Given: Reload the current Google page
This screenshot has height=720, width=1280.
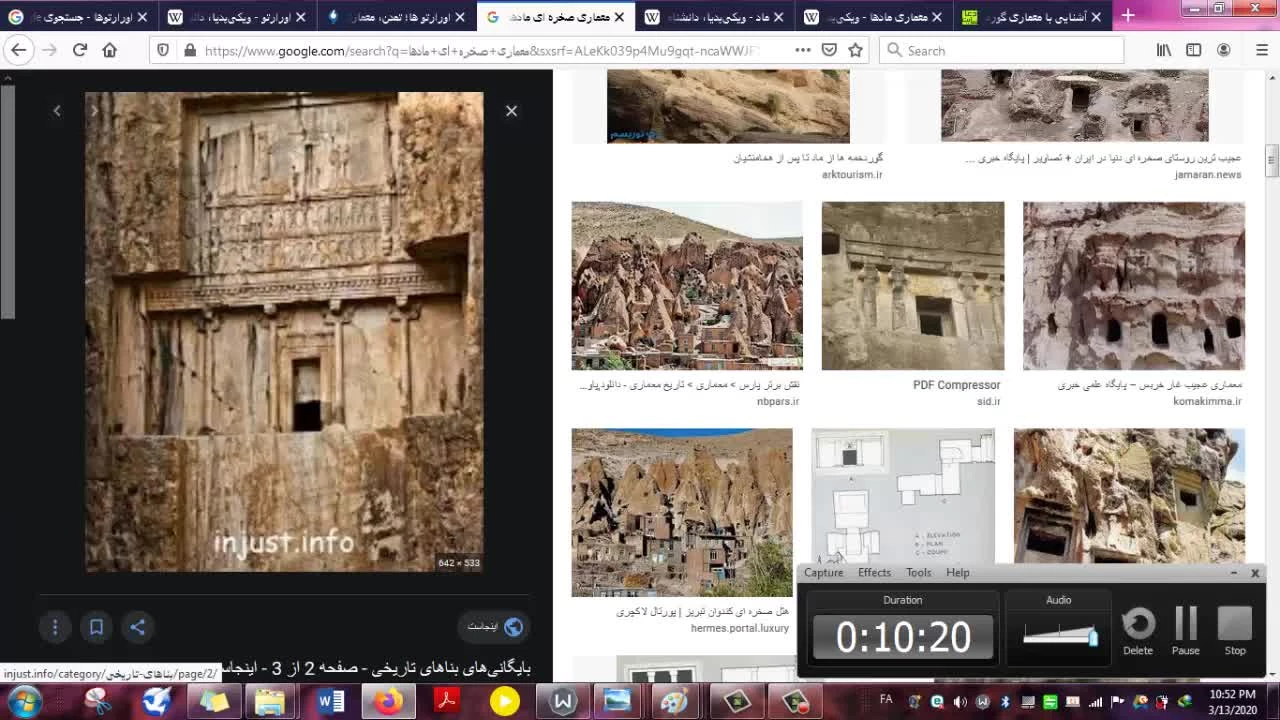Looking at the screenshot, I should [80, 50].
